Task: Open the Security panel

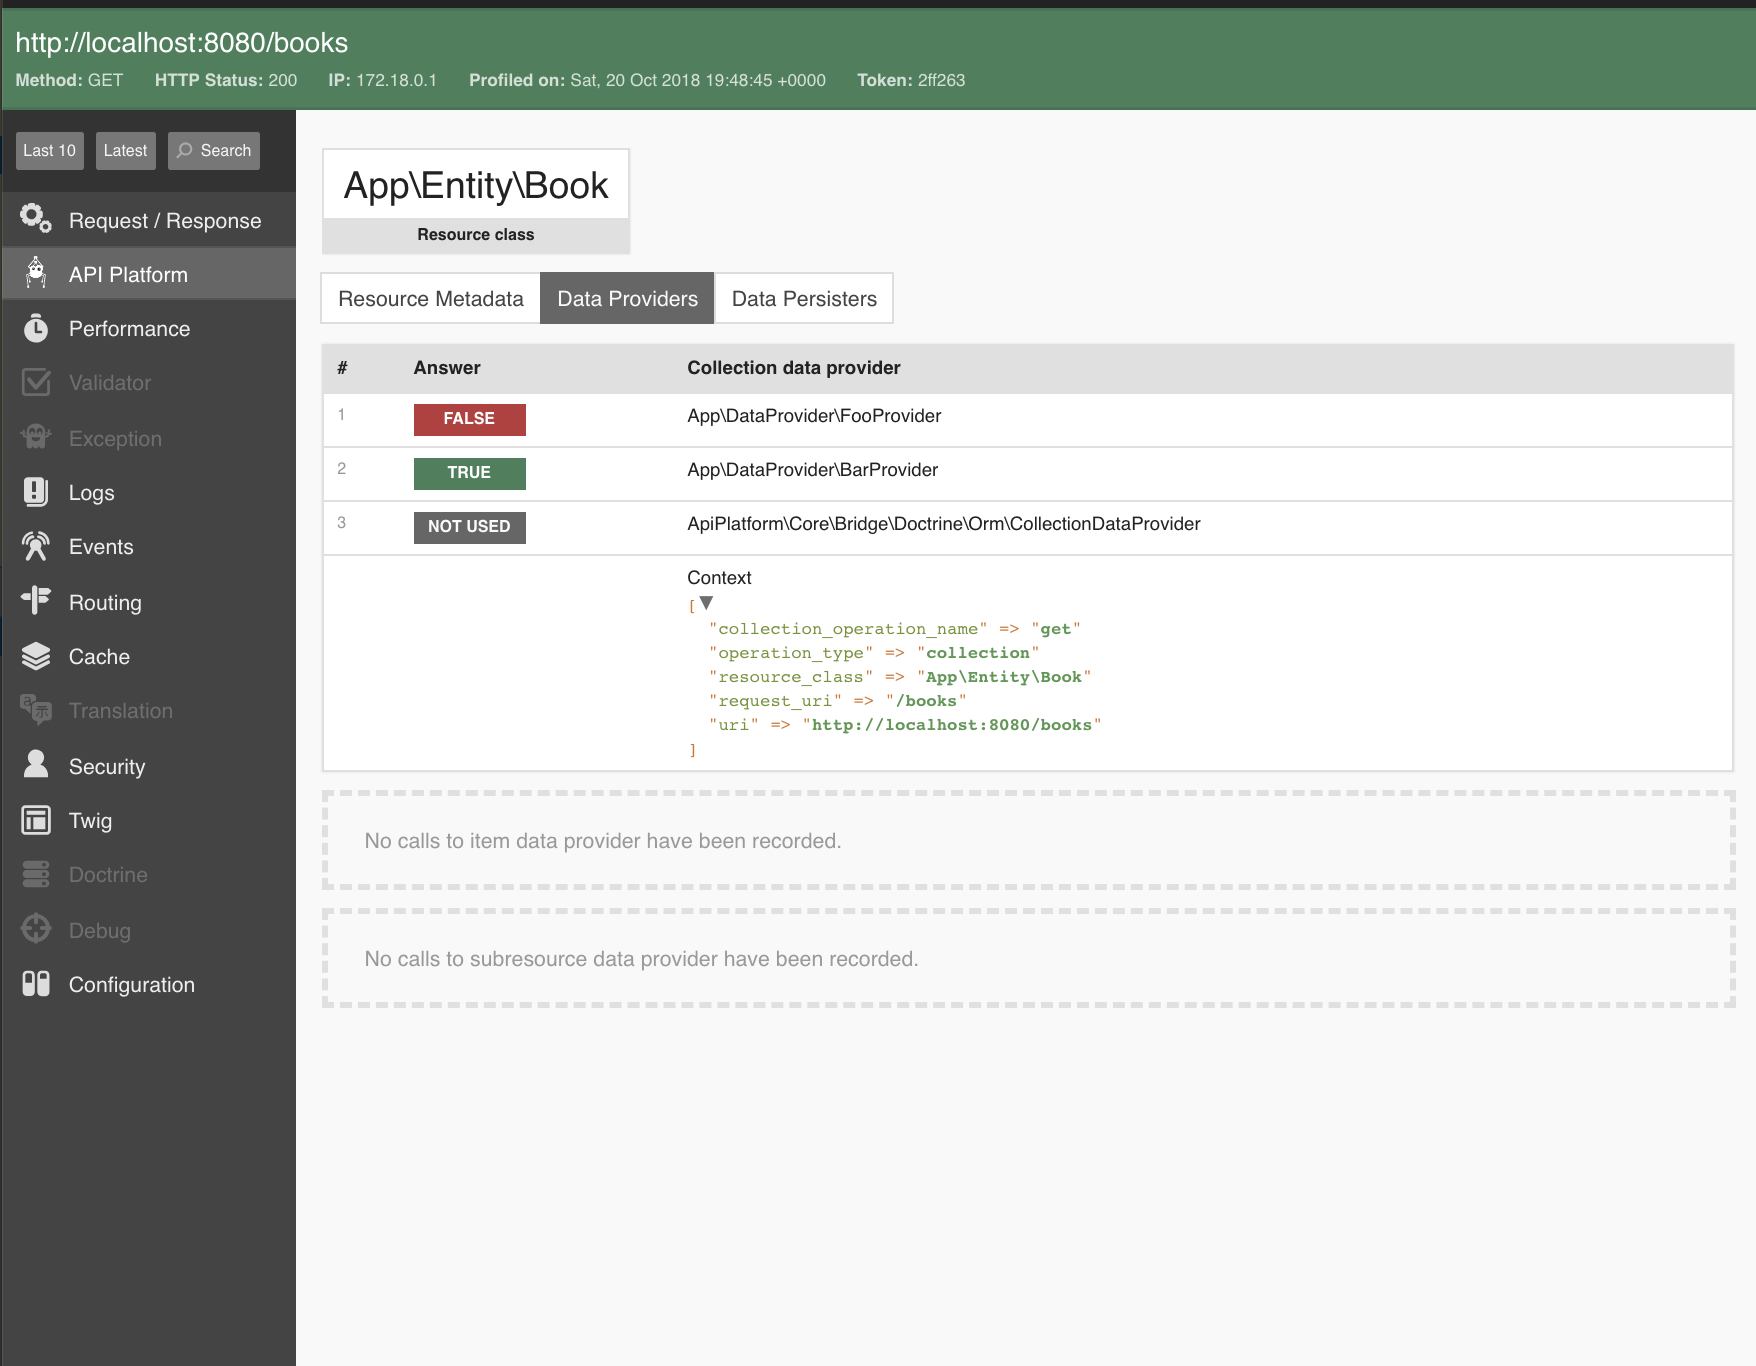Action: [x=149, y=766]
